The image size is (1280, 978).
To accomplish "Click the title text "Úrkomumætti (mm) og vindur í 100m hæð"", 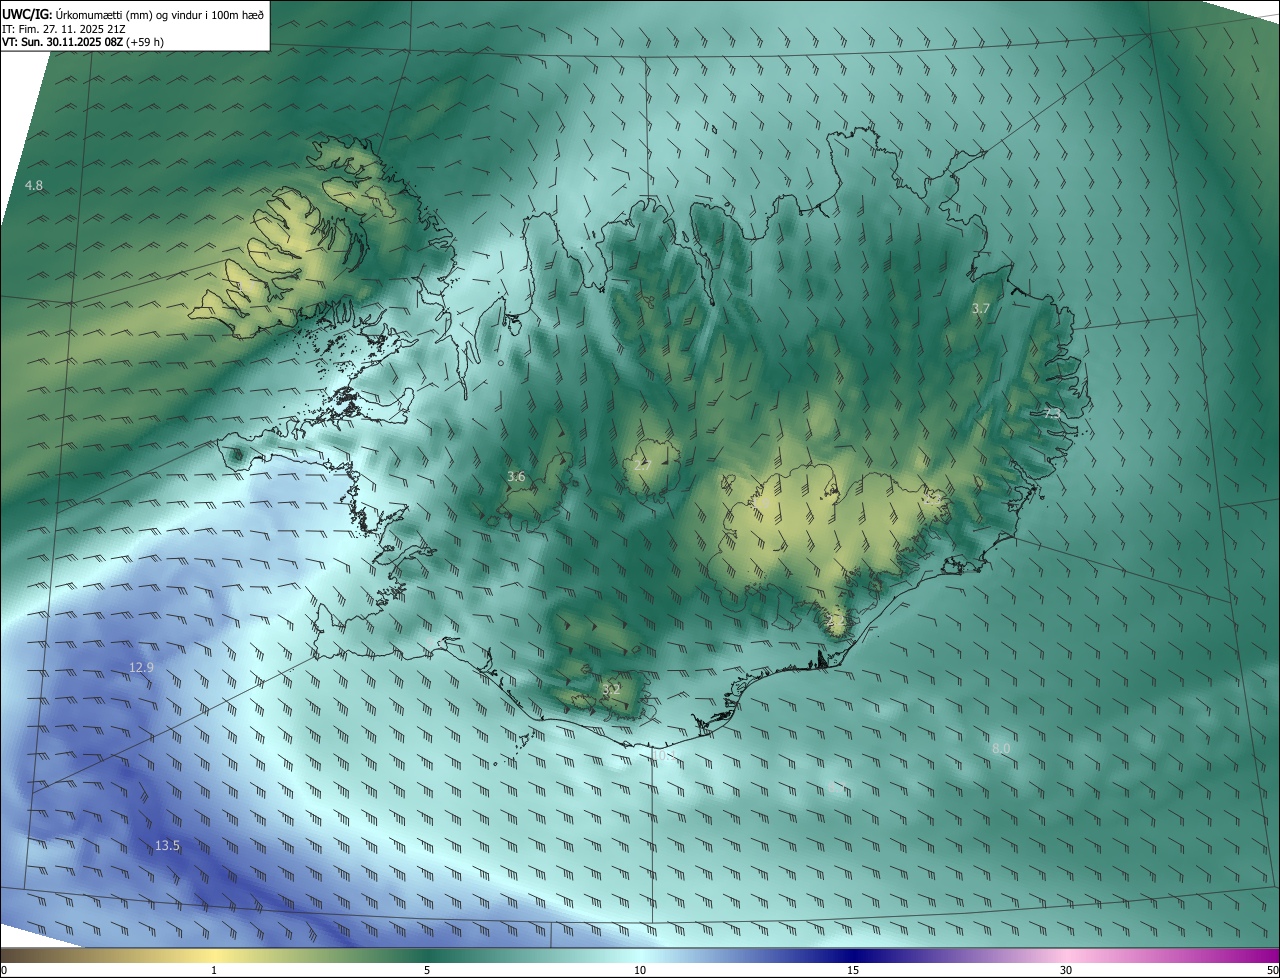I will [x=160, y=13].
